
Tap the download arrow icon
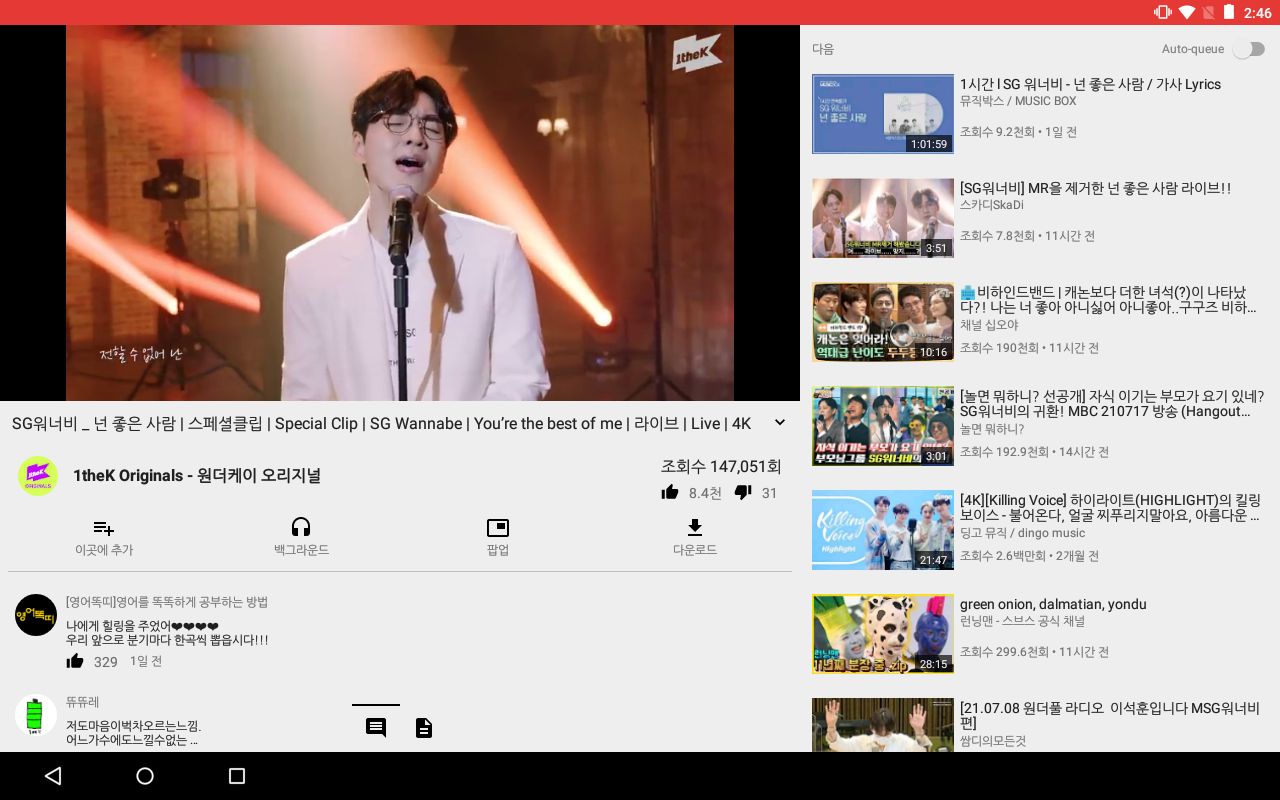click(695, 527)
